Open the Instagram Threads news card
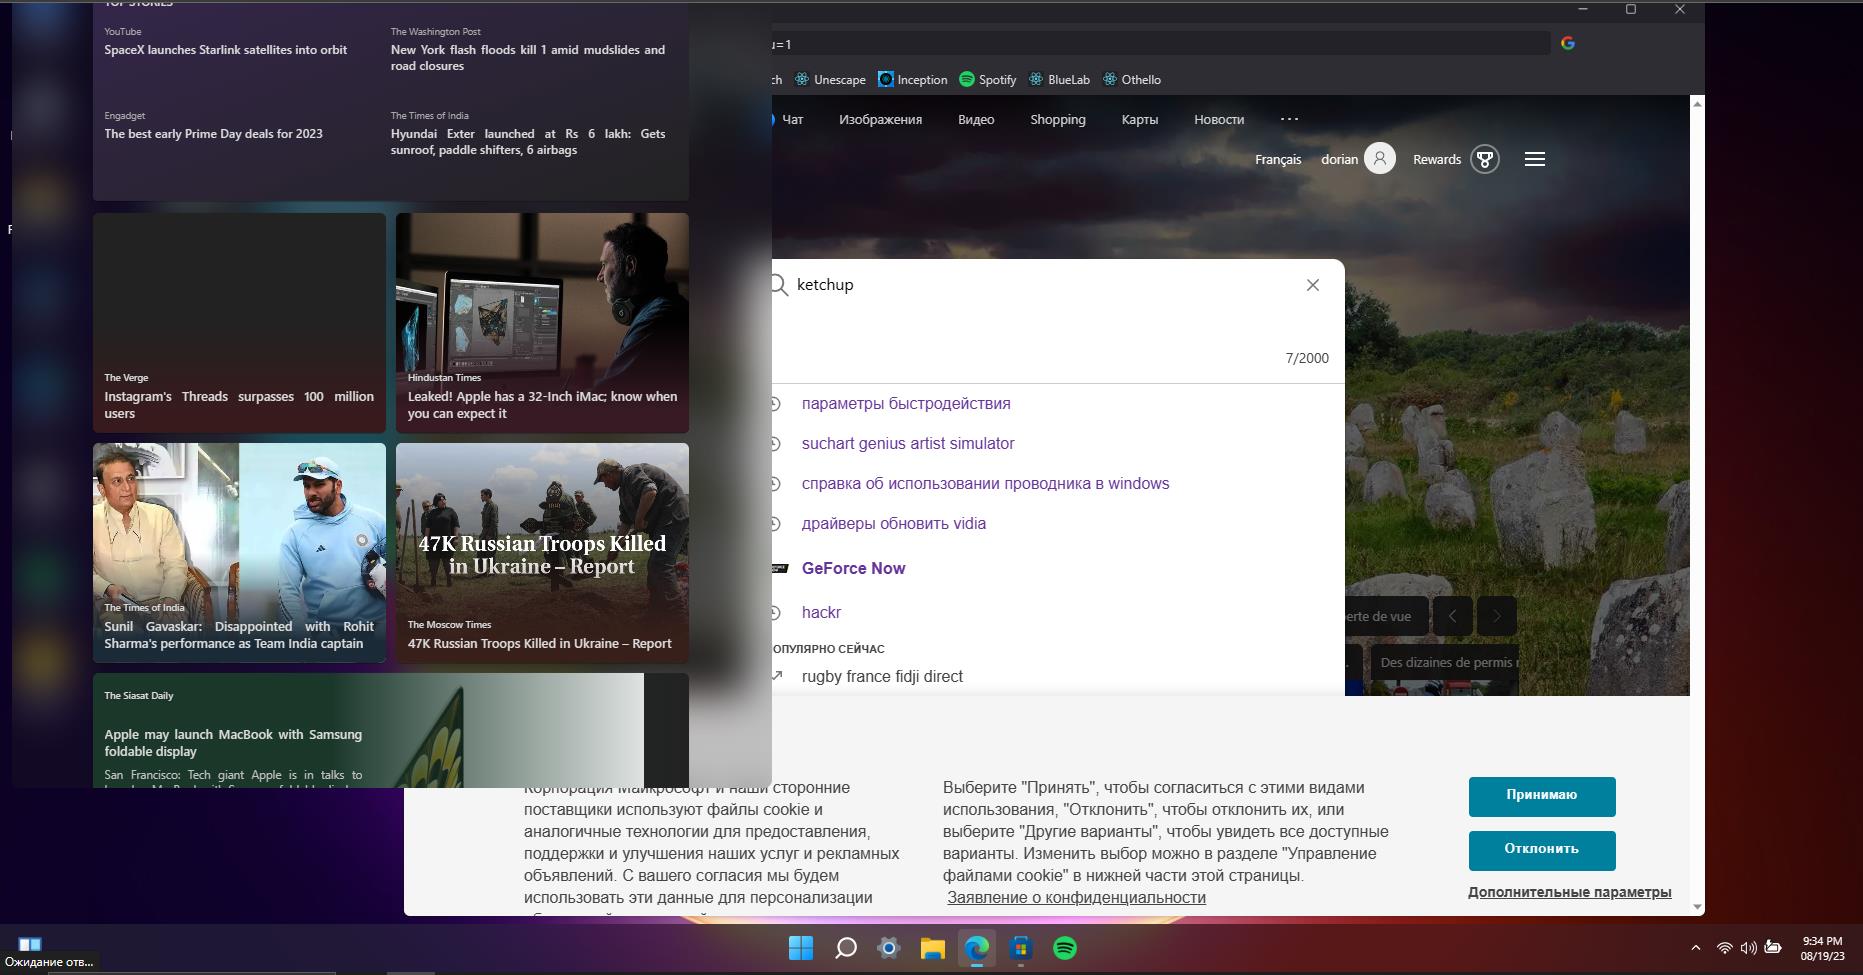 tap(239, 323)
